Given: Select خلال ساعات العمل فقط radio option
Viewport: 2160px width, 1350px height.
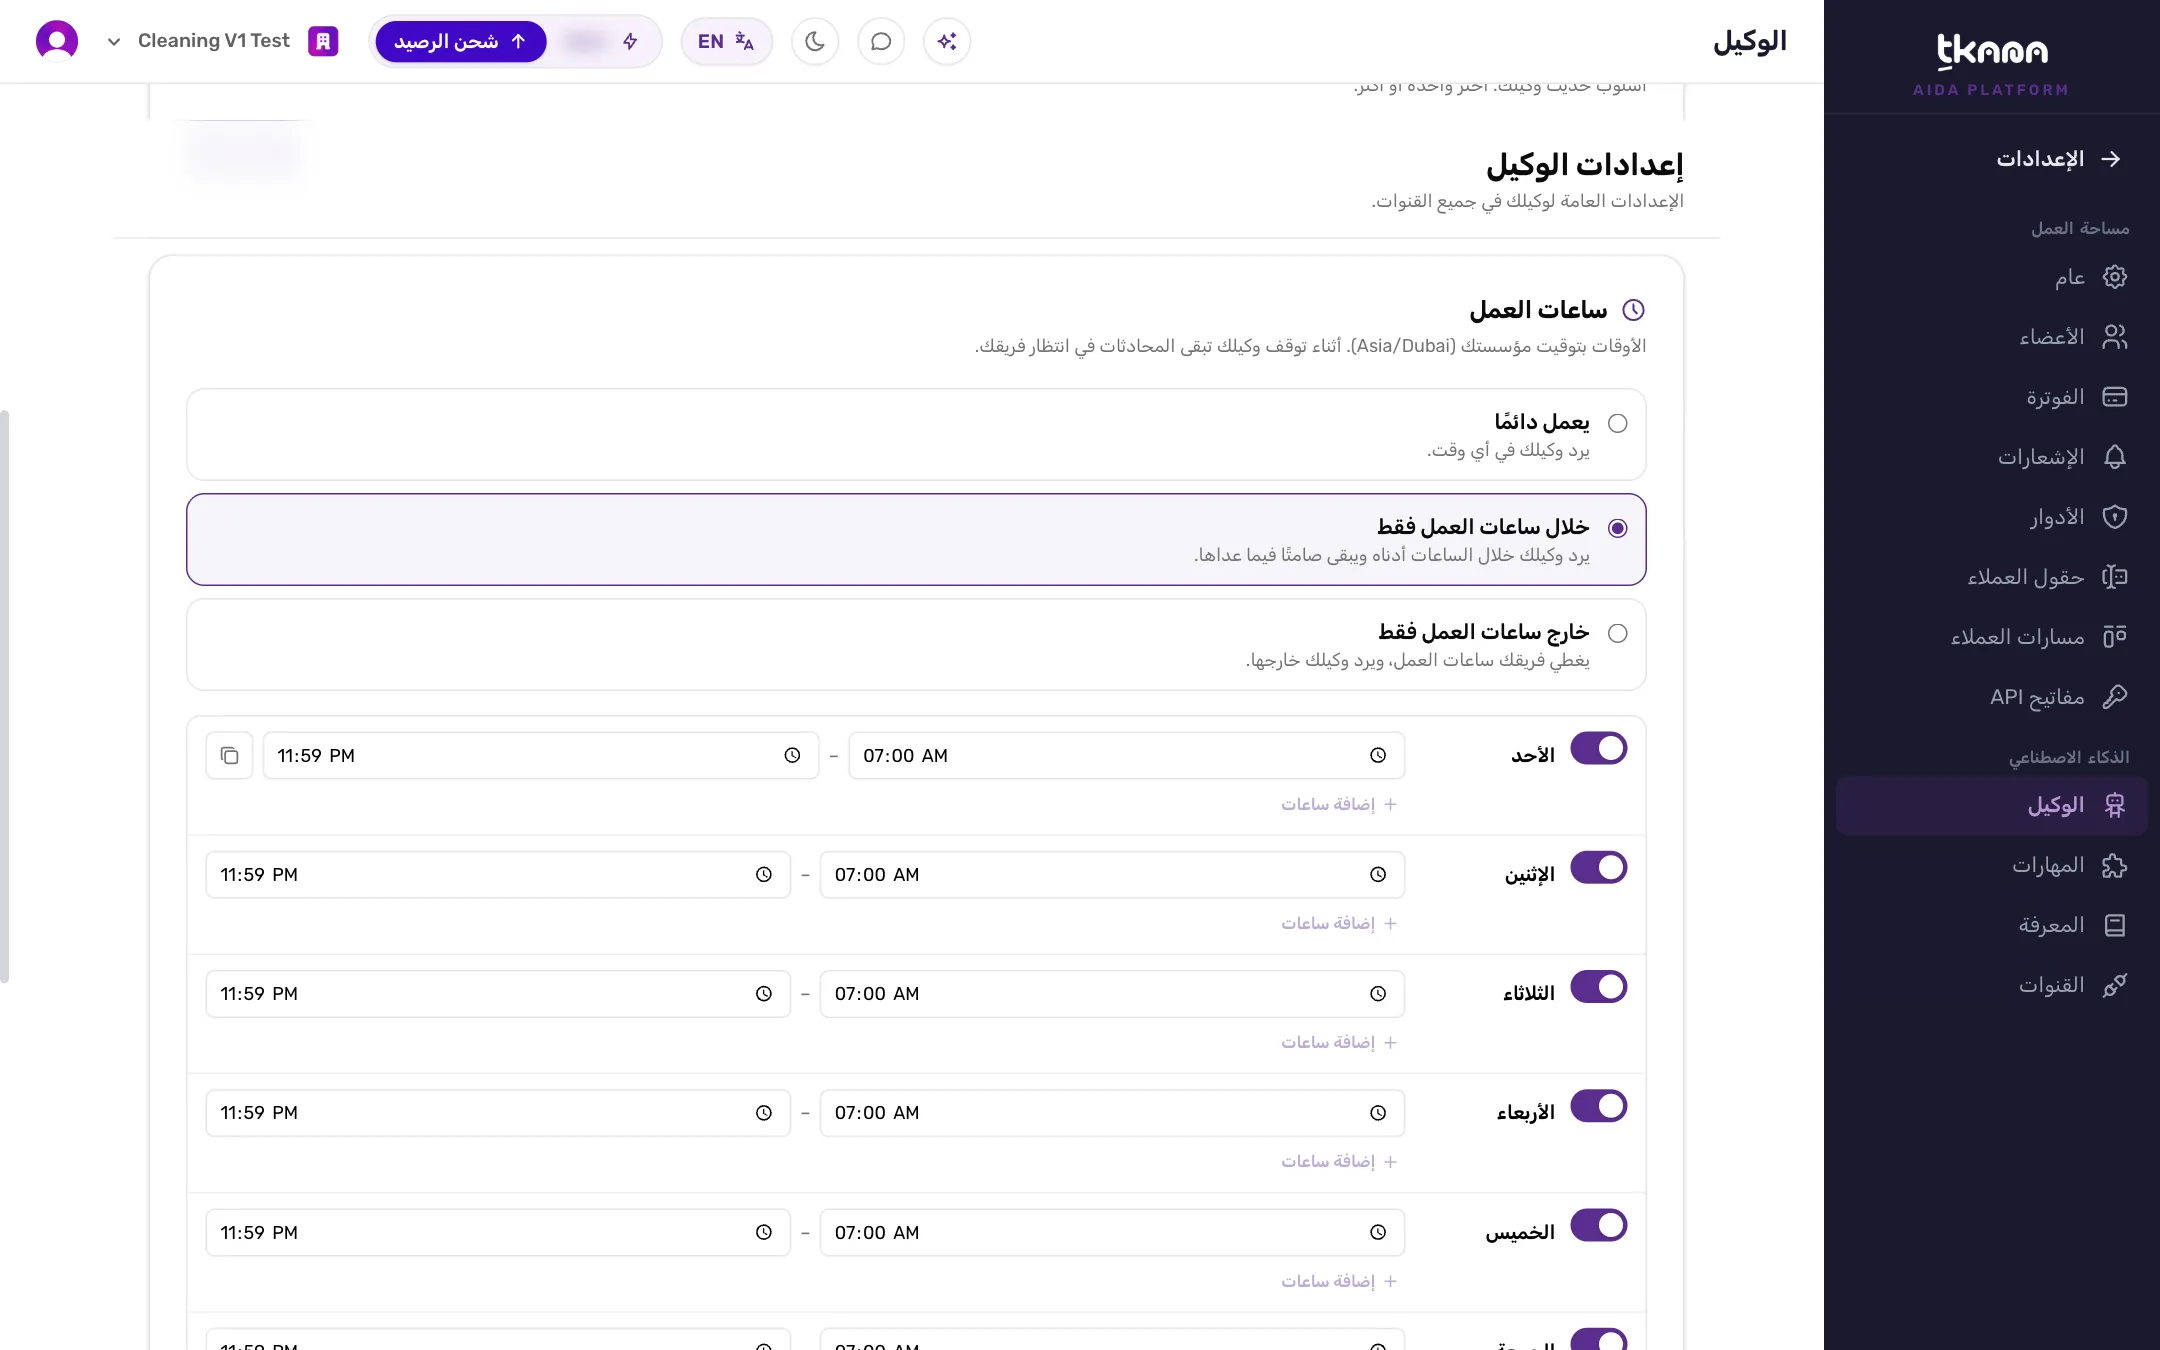Looking at the screenshot, I should tap(1617, 528).
